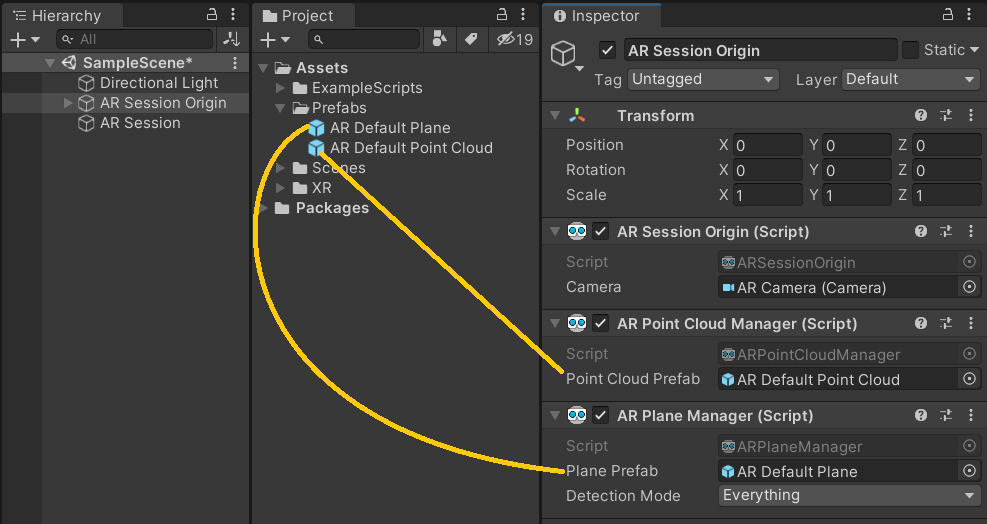Click Rotation Y field
Viewport: 987px width, 524px height.
tap(857, 171)
